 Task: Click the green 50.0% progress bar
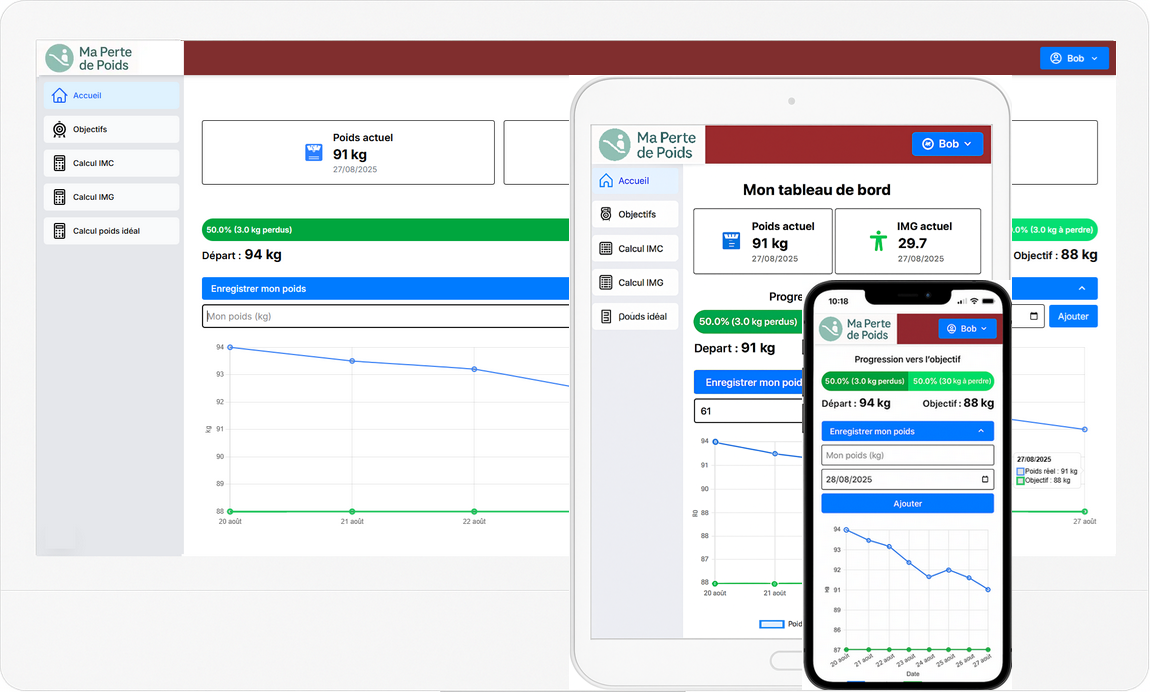[385, 229]
